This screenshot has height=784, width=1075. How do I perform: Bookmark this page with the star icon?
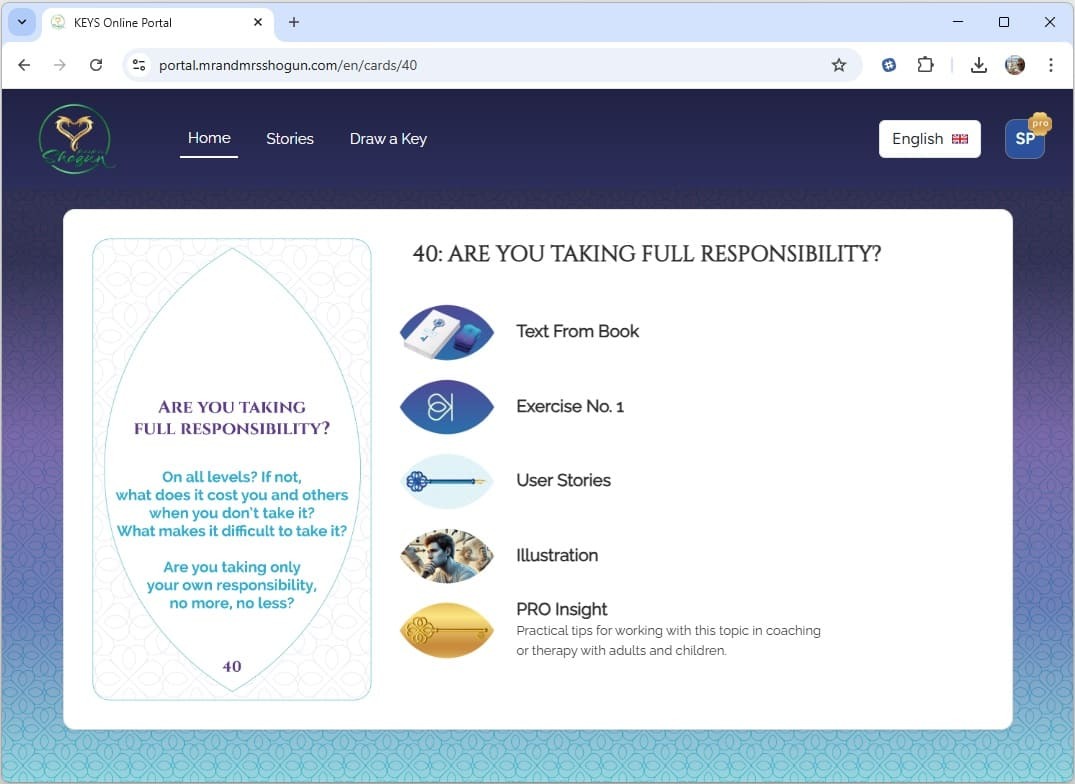pos(838,65)
